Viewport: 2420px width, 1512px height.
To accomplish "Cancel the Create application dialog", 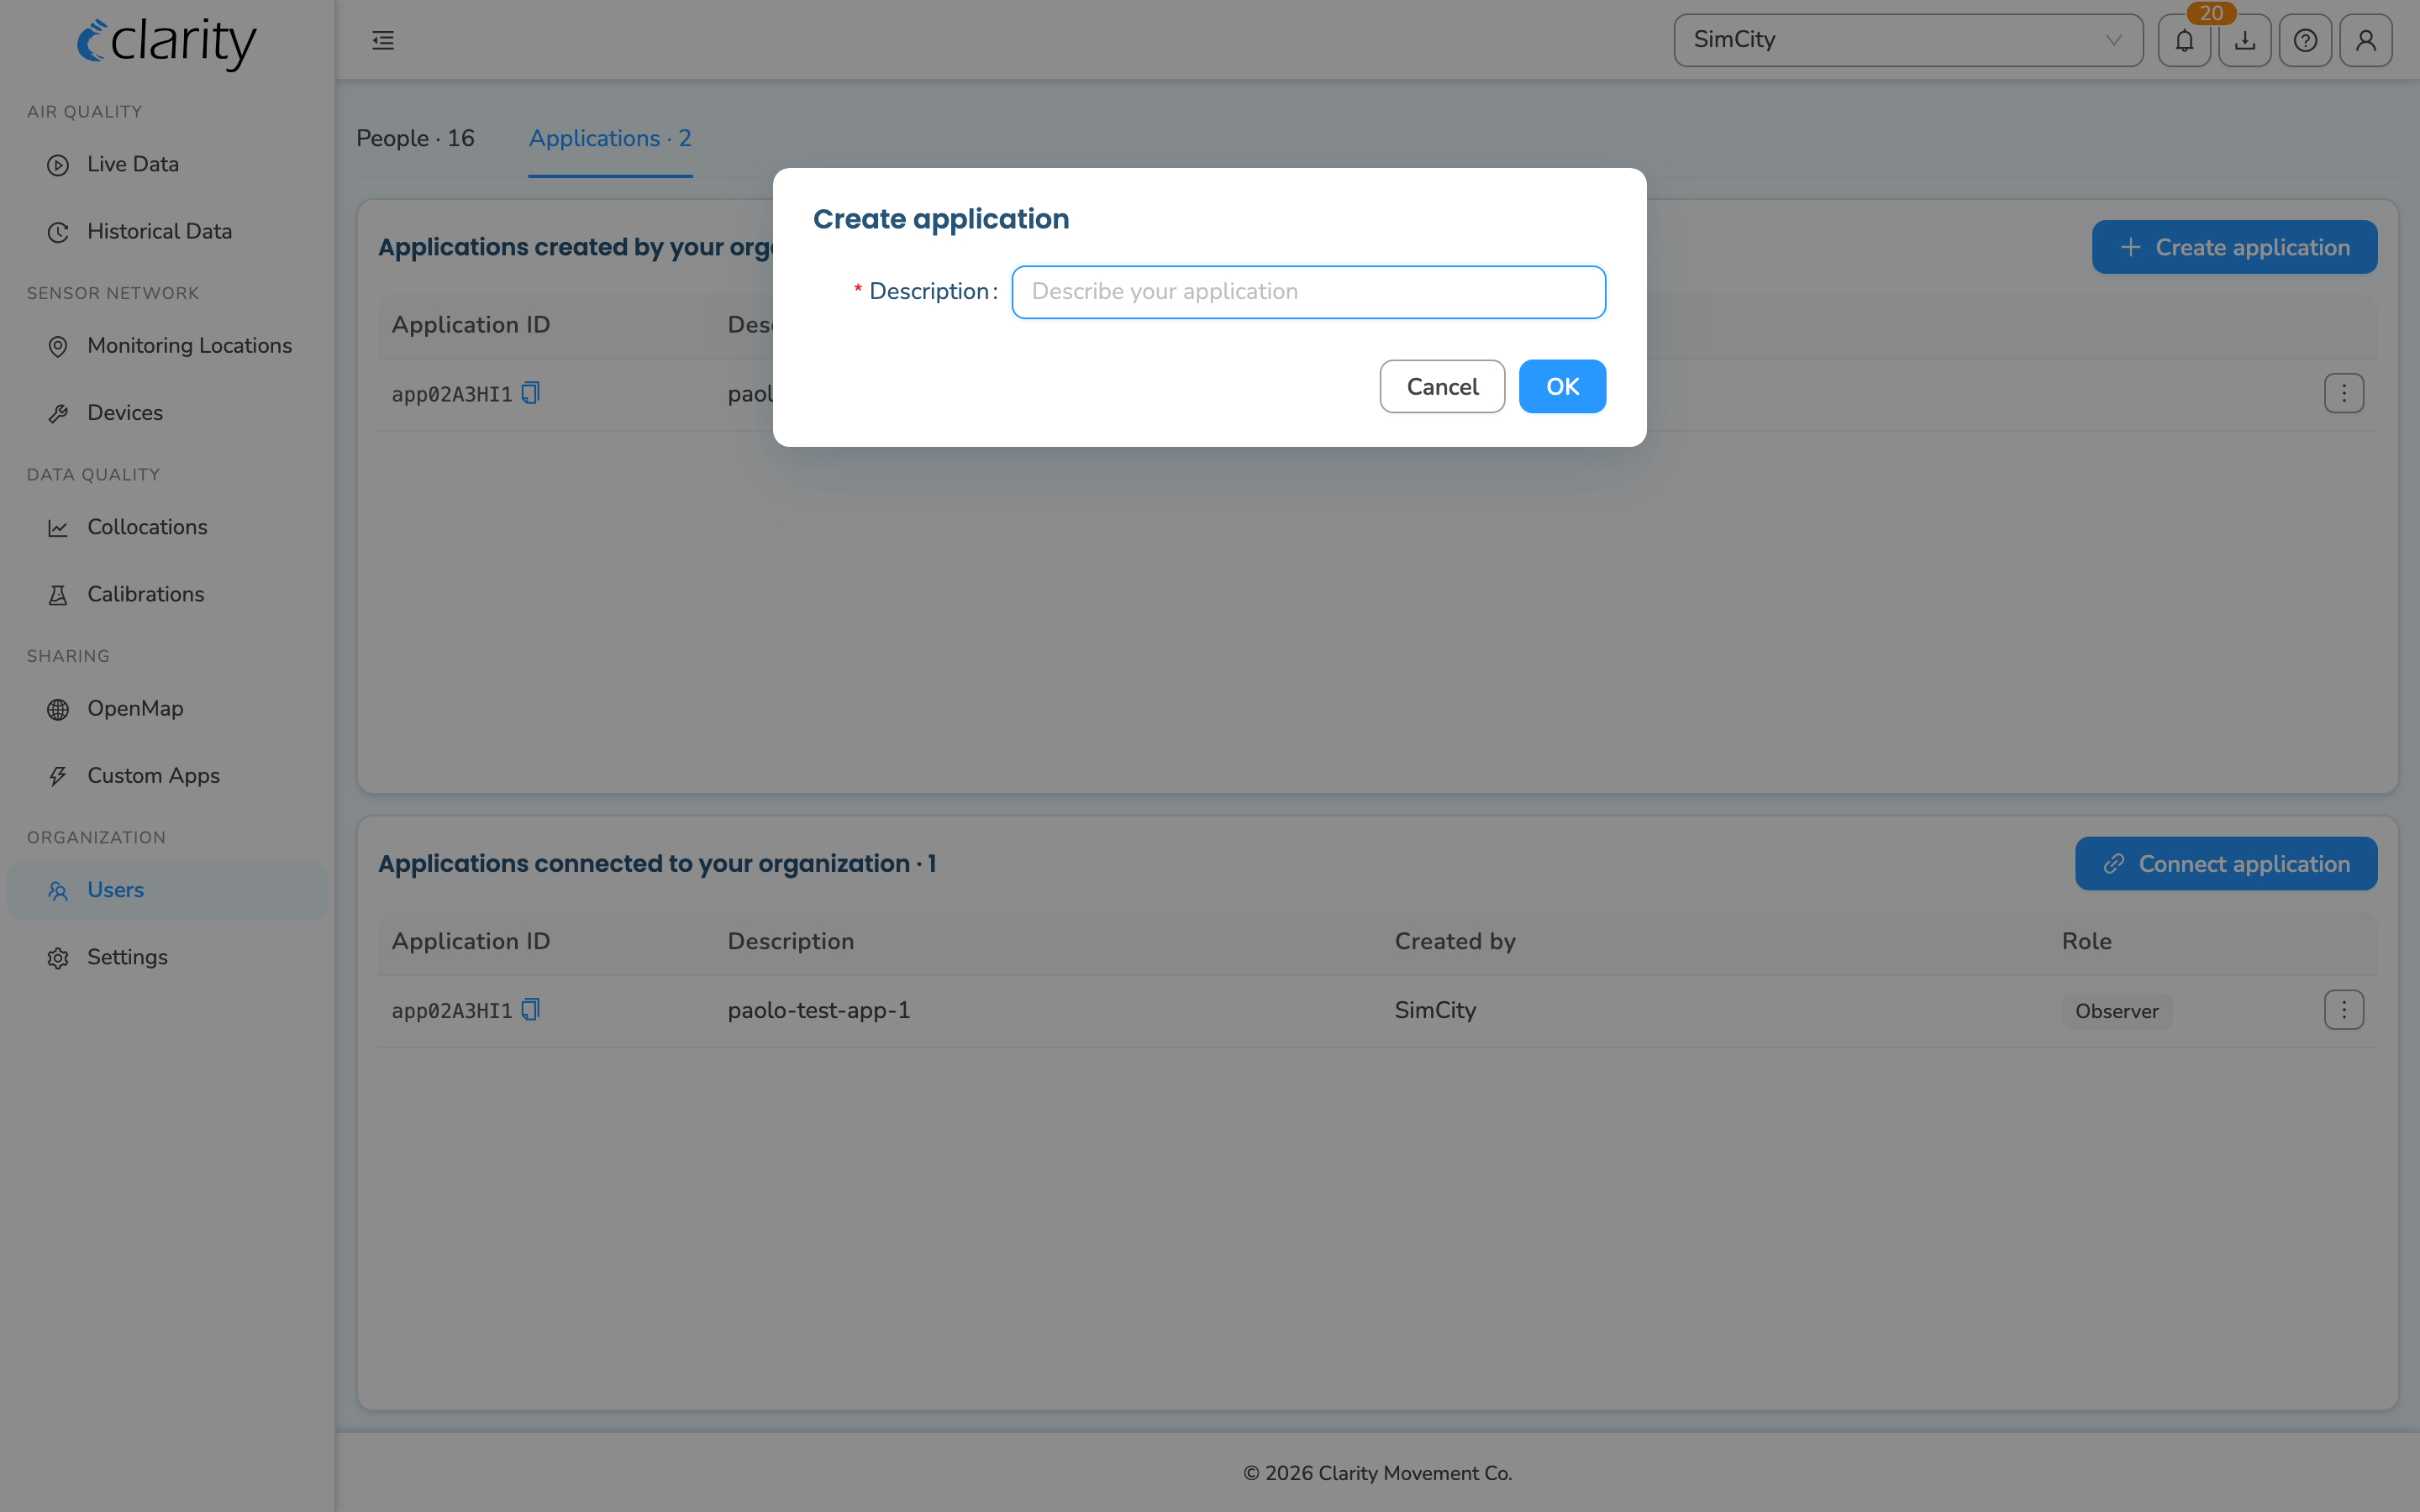I will tap(1442, 386).
